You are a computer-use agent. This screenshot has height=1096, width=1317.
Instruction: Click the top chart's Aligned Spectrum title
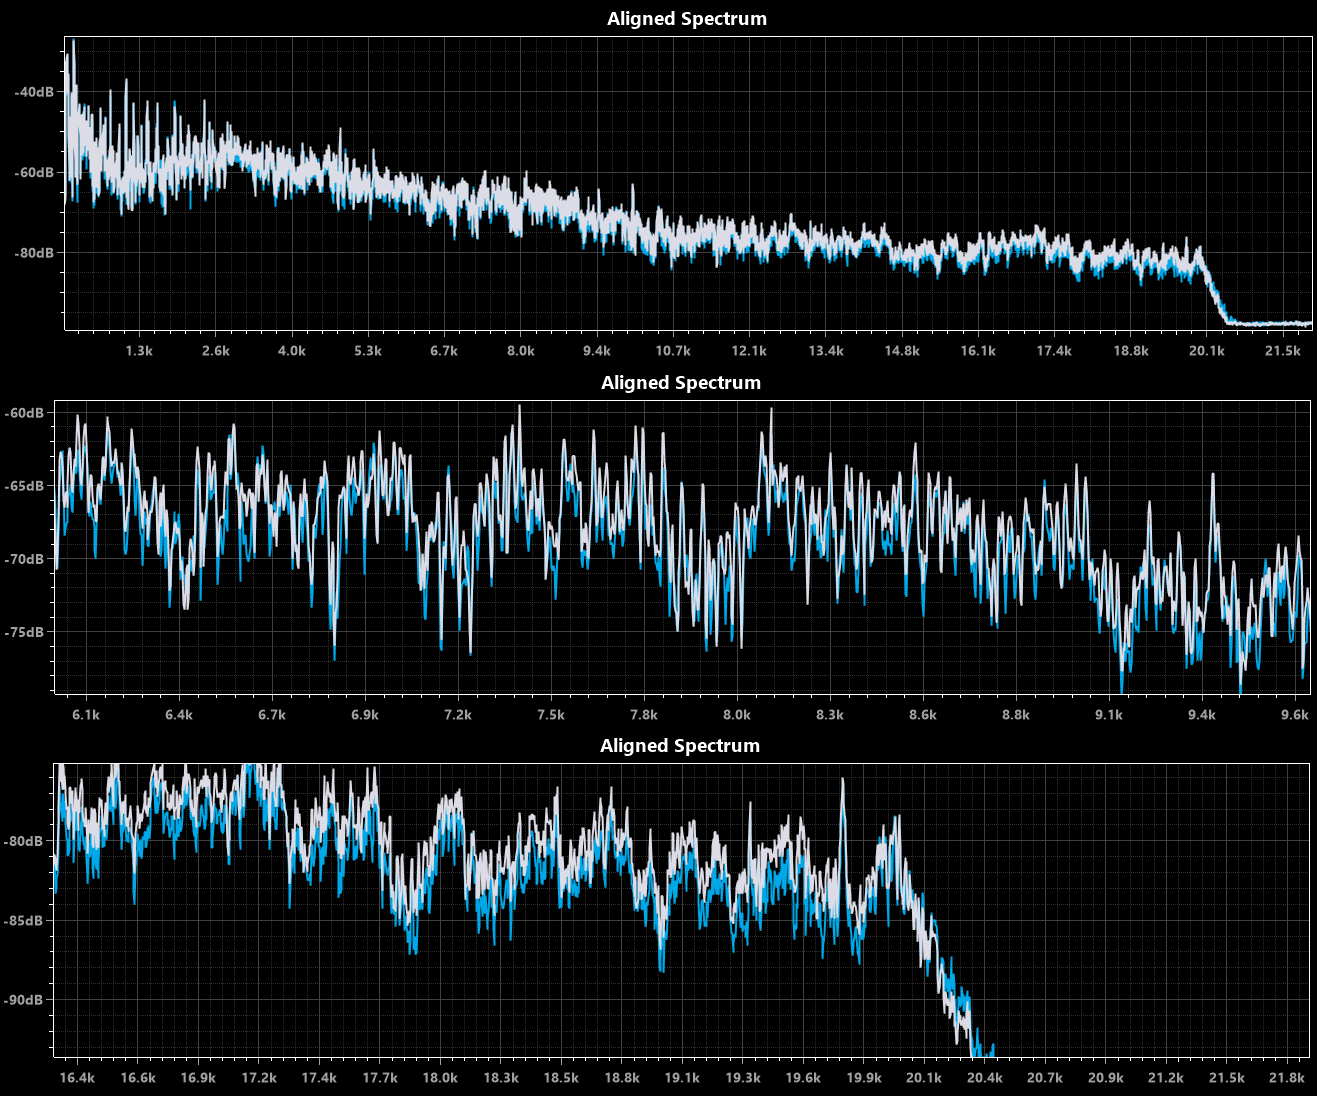[x=687, y=19]
